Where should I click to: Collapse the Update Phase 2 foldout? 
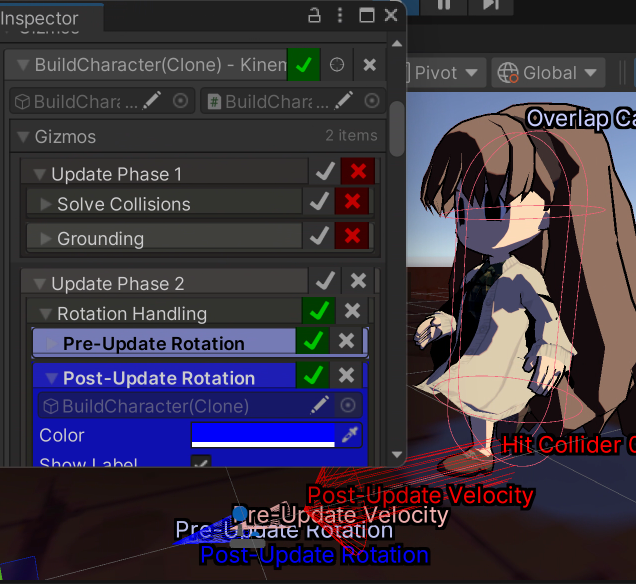pyautogui.click(x=40, y=284)
